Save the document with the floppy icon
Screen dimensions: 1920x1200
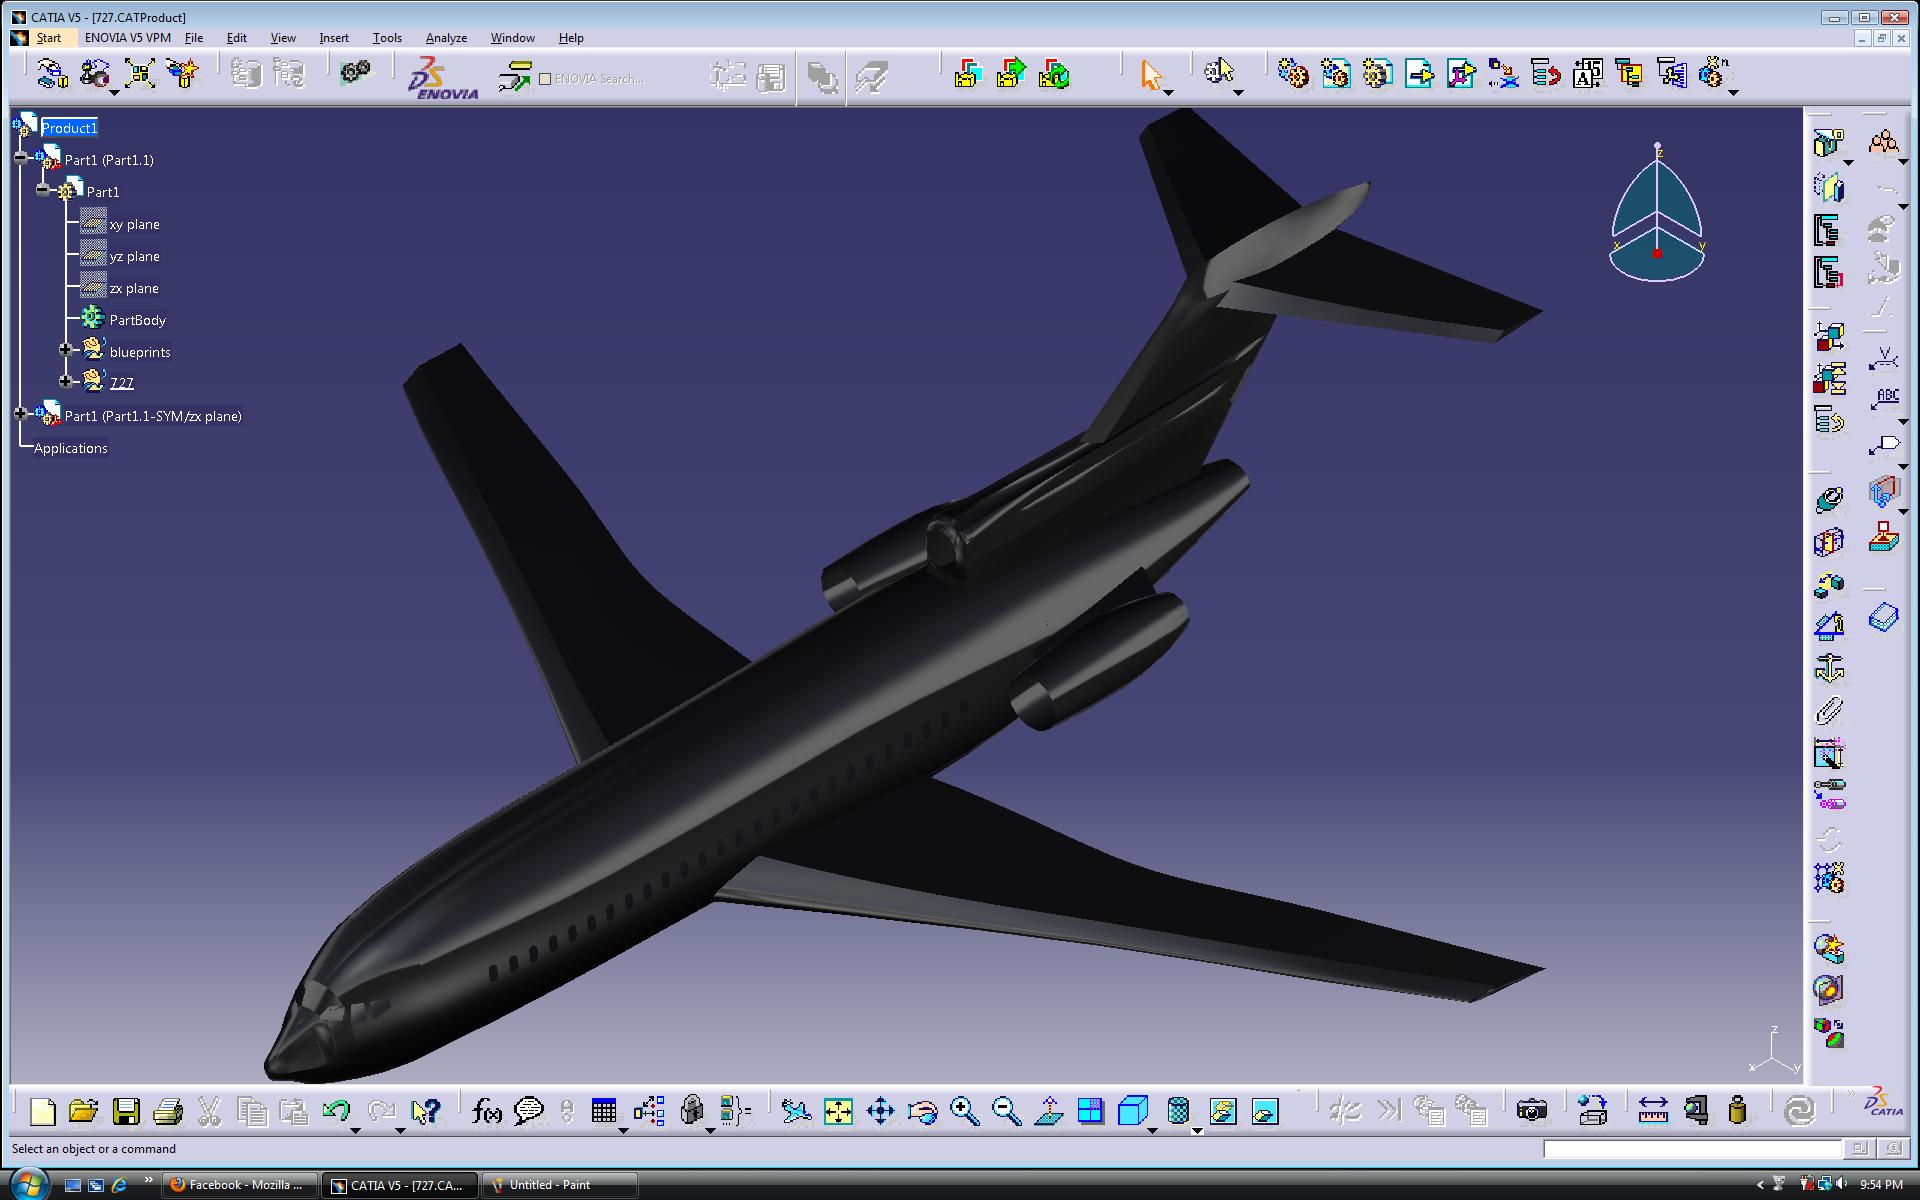pos(126,1111)
